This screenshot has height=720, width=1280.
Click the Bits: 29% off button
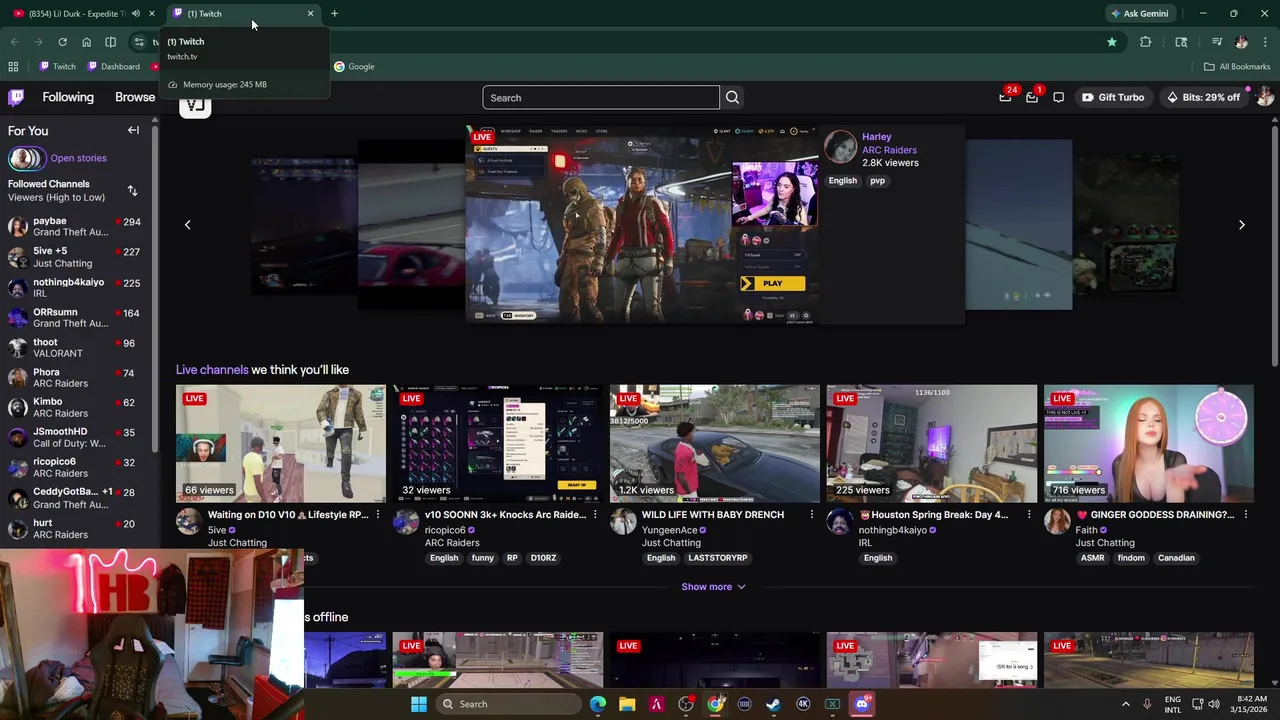[1203, 97]
